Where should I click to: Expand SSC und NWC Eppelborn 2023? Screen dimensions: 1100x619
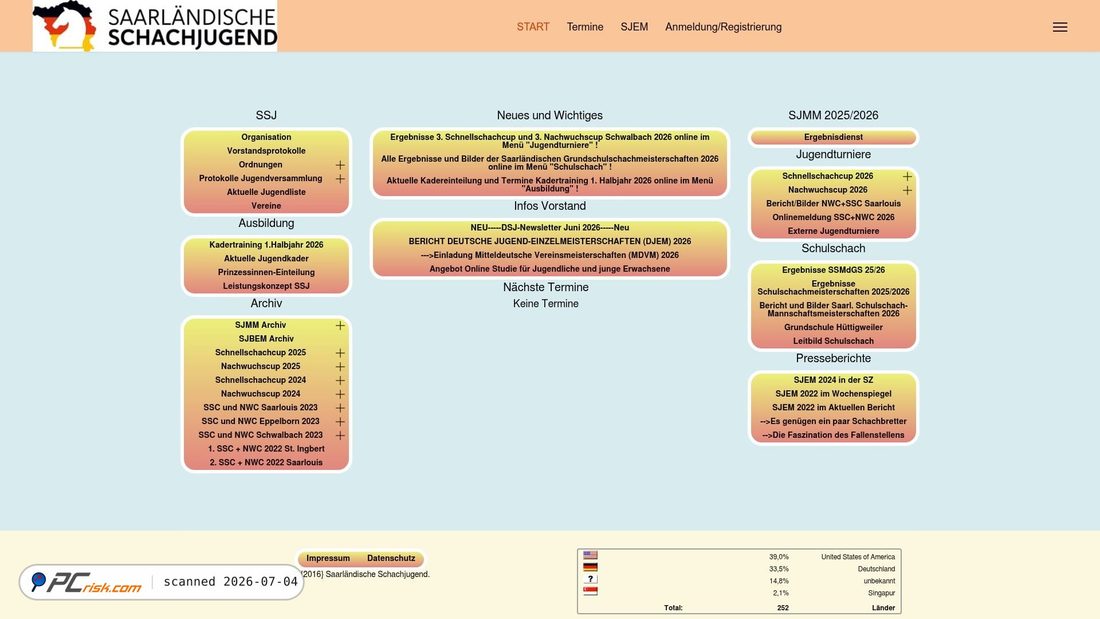pos(340,422)
